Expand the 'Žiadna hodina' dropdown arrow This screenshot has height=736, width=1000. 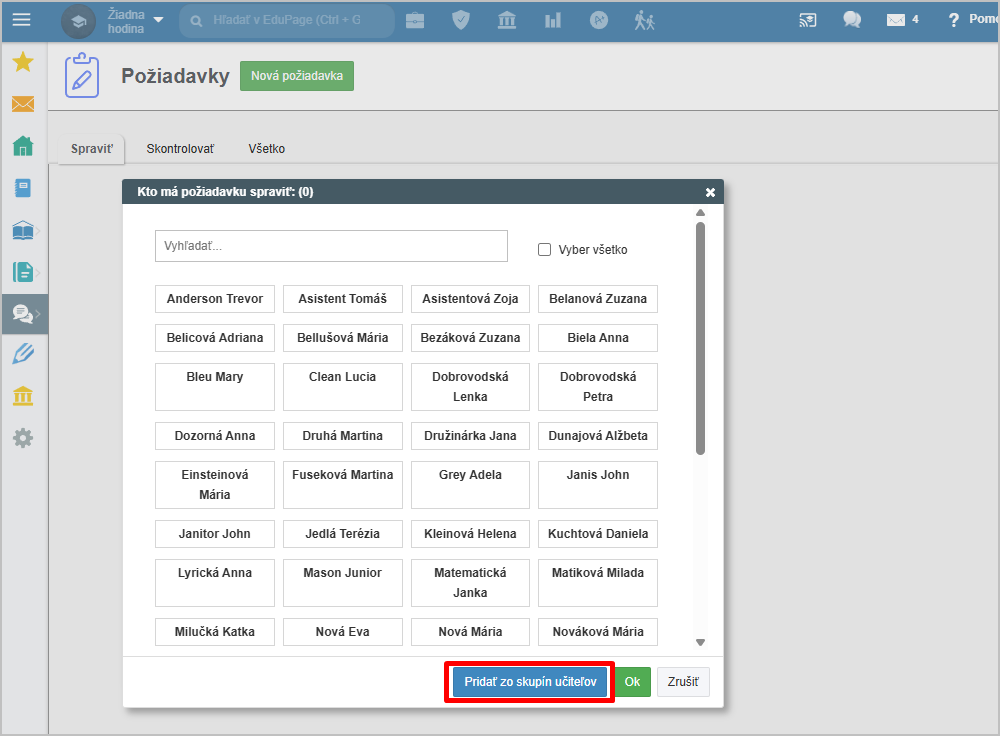158,20
